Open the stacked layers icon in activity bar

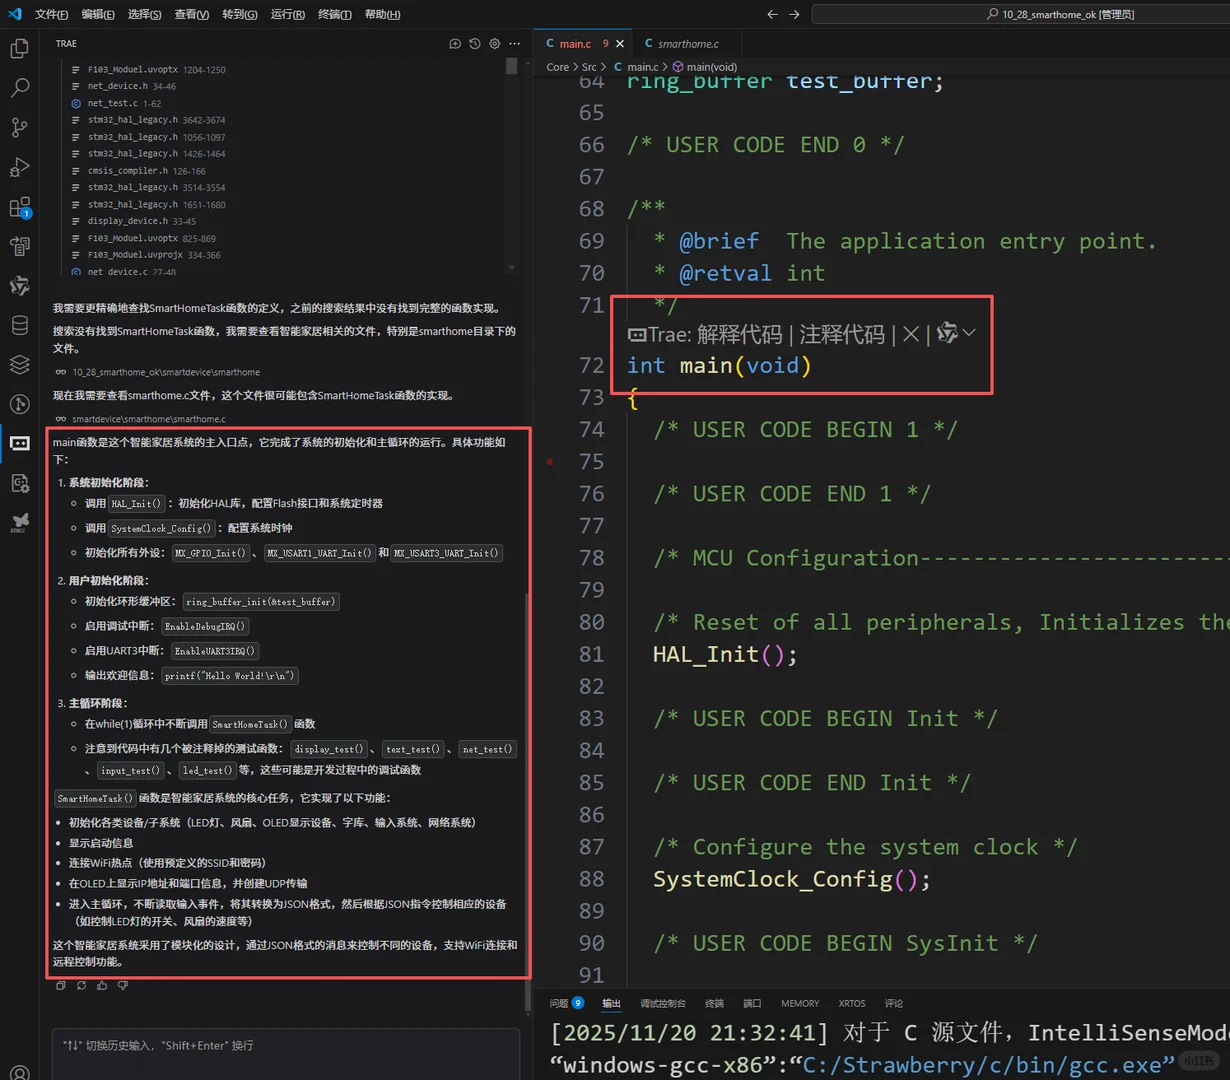coord(19,364)
